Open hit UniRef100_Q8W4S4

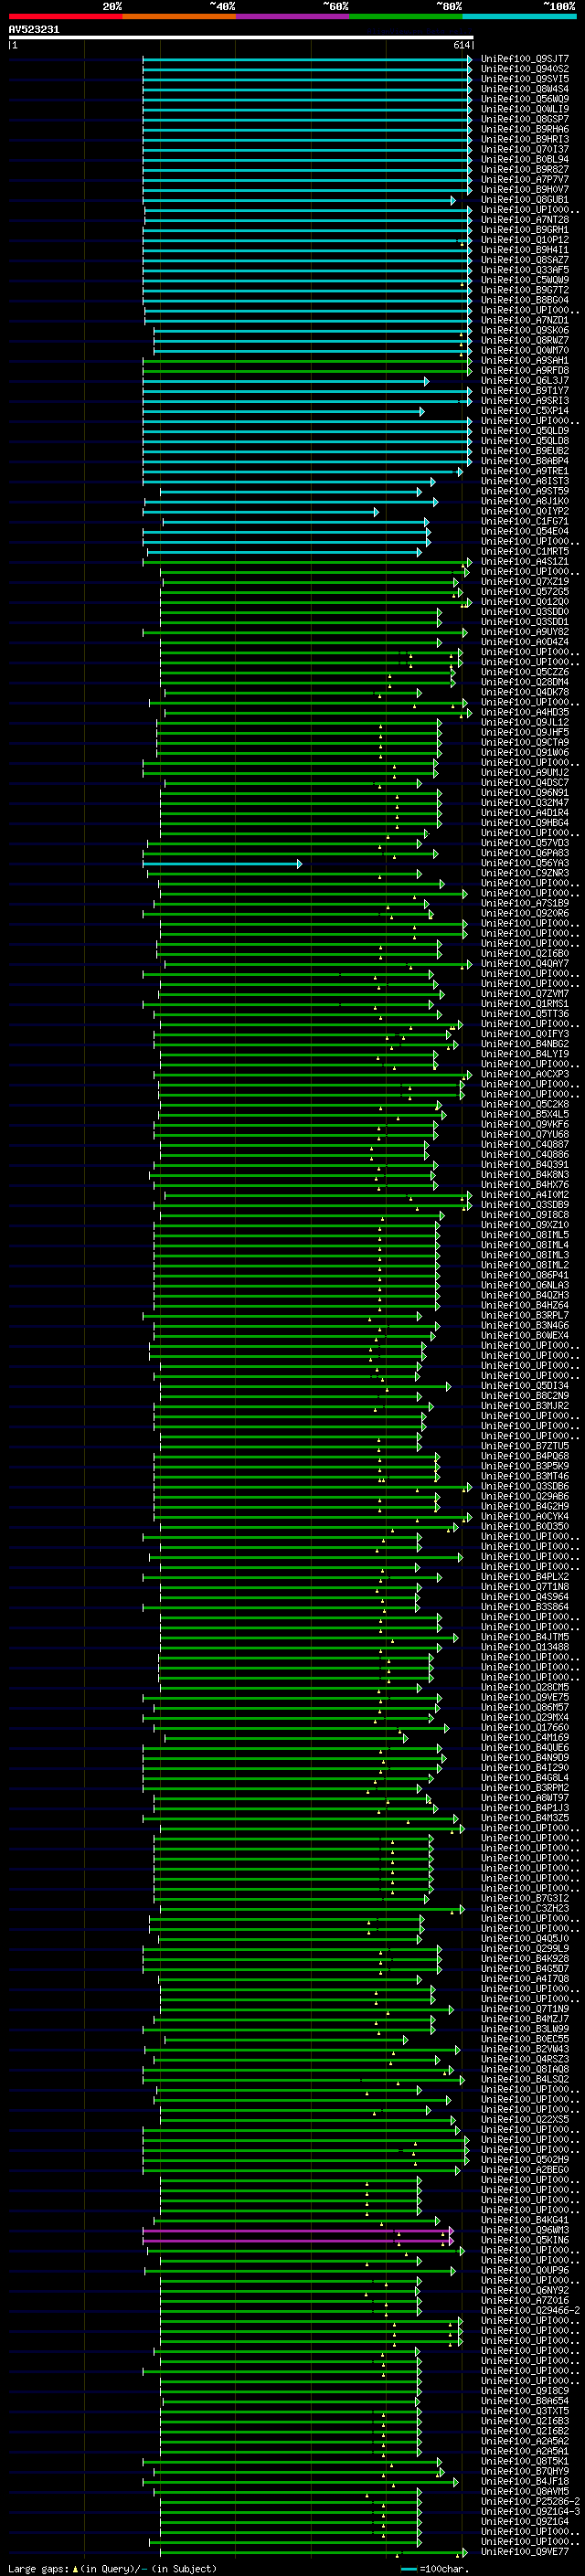point(525,89)
